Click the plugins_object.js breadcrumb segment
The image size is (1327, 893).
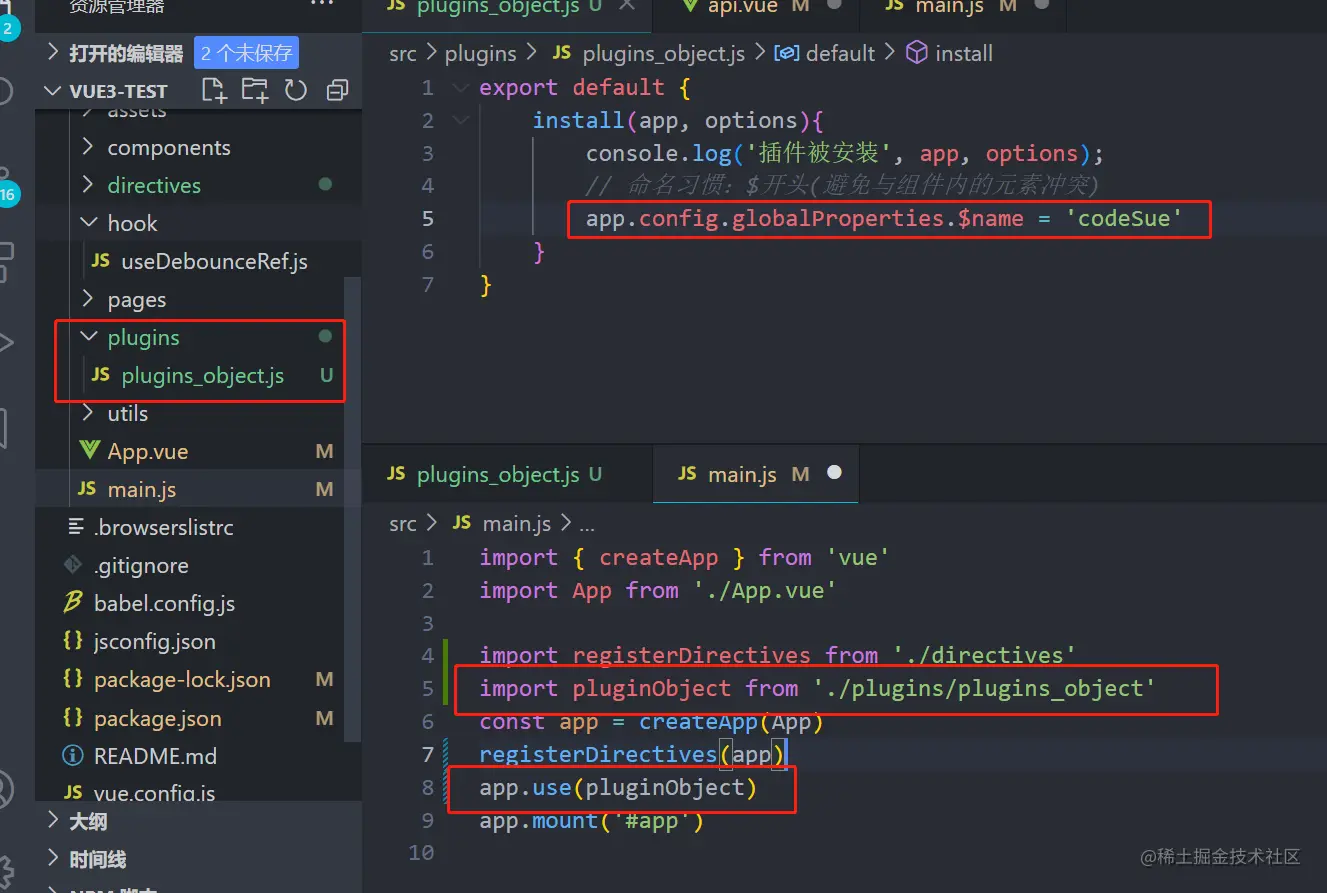[x=649, y=54]
